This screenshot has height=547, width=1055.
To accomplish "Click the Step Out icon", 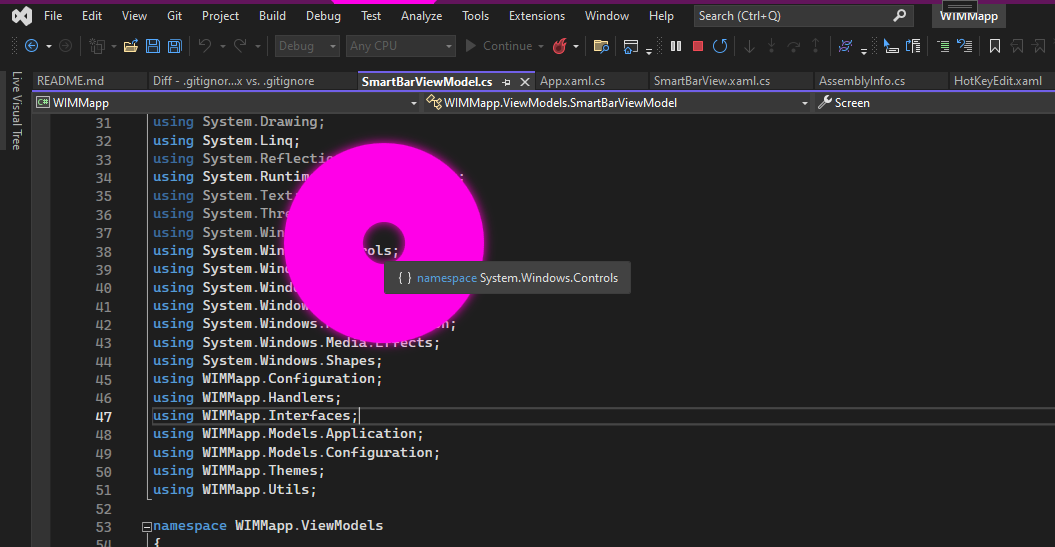I will (815, 46).
